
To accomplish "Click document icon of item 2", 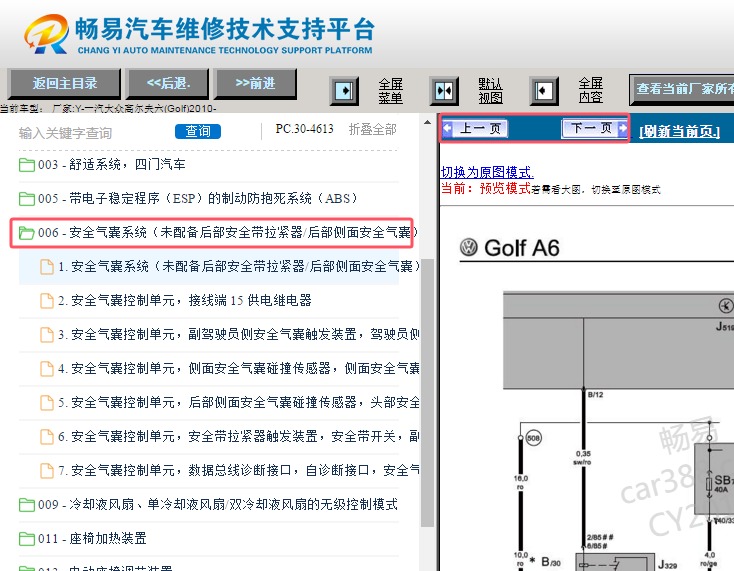I will (47, 300).
